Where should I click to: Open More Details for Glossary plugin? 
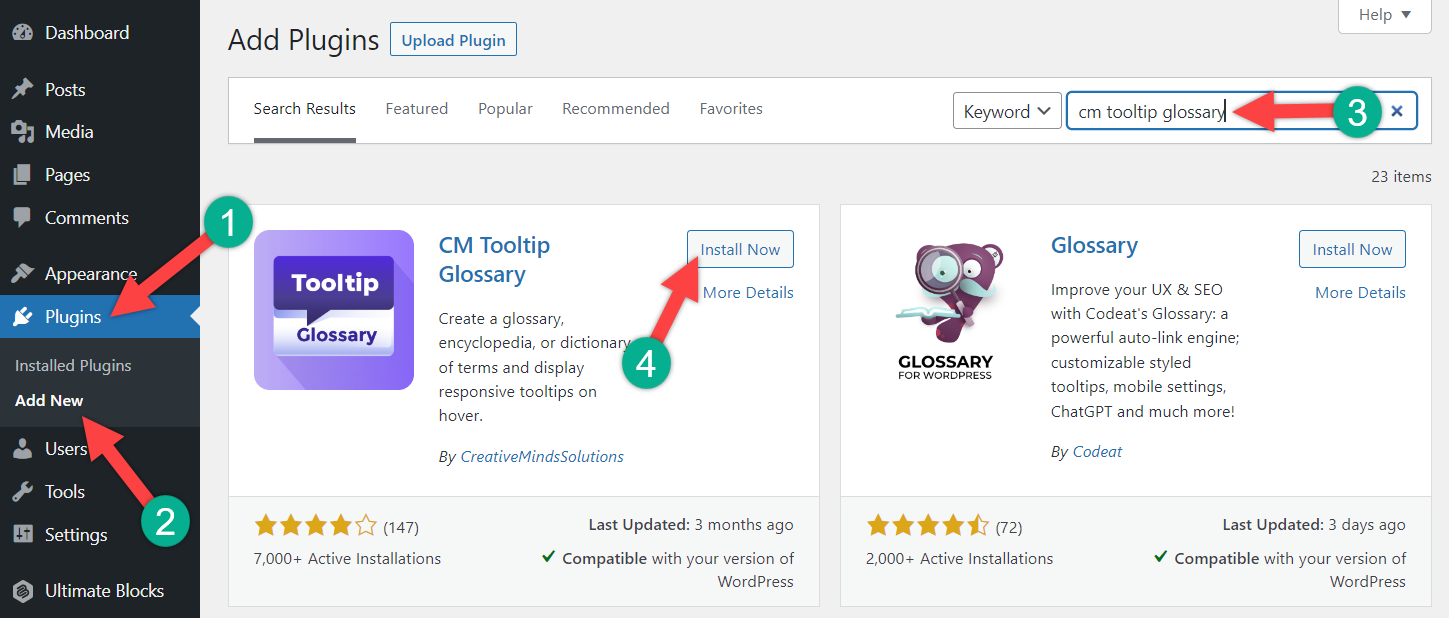[1360, 293]
